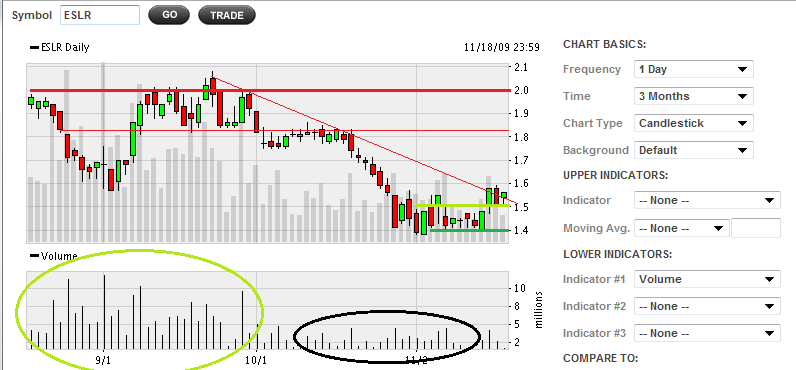
Task: Open the upper Indicator dropdown
Action: coord(707,200)
